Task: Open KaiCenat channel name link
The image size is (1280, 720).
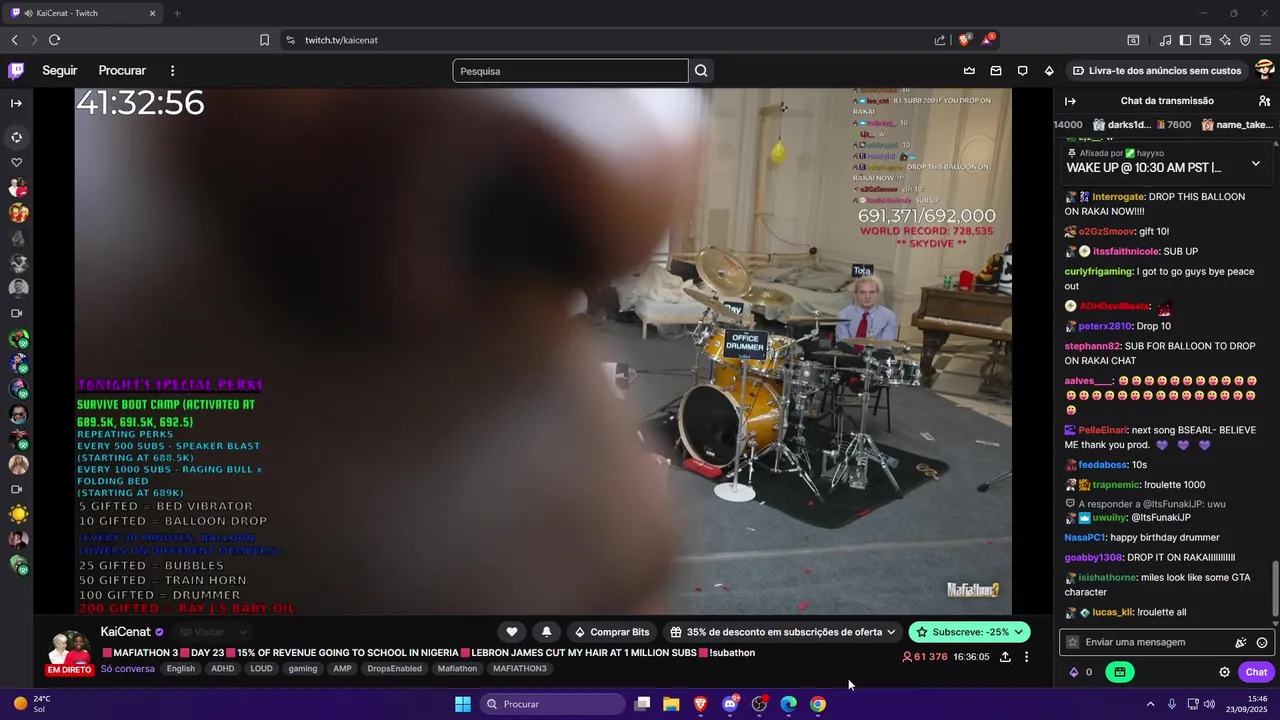Action: click(125, 632)
